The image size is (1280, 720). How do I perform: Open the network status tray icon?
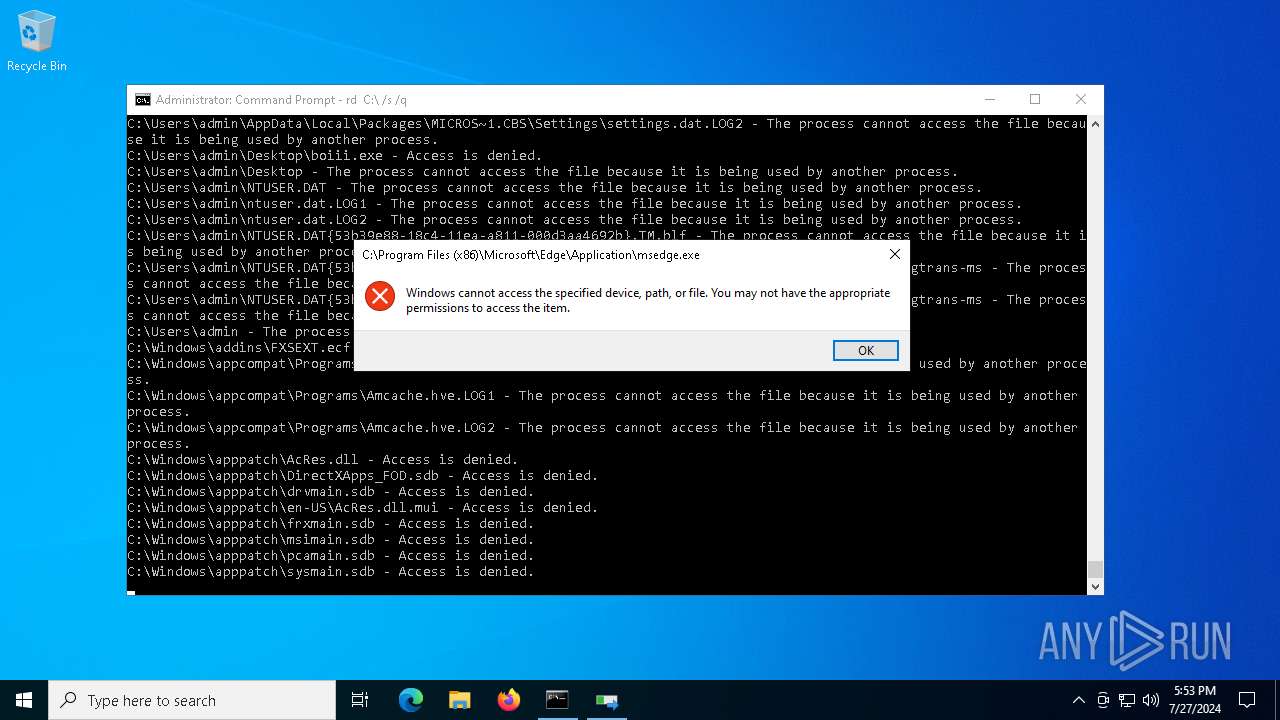point(1127,700)
